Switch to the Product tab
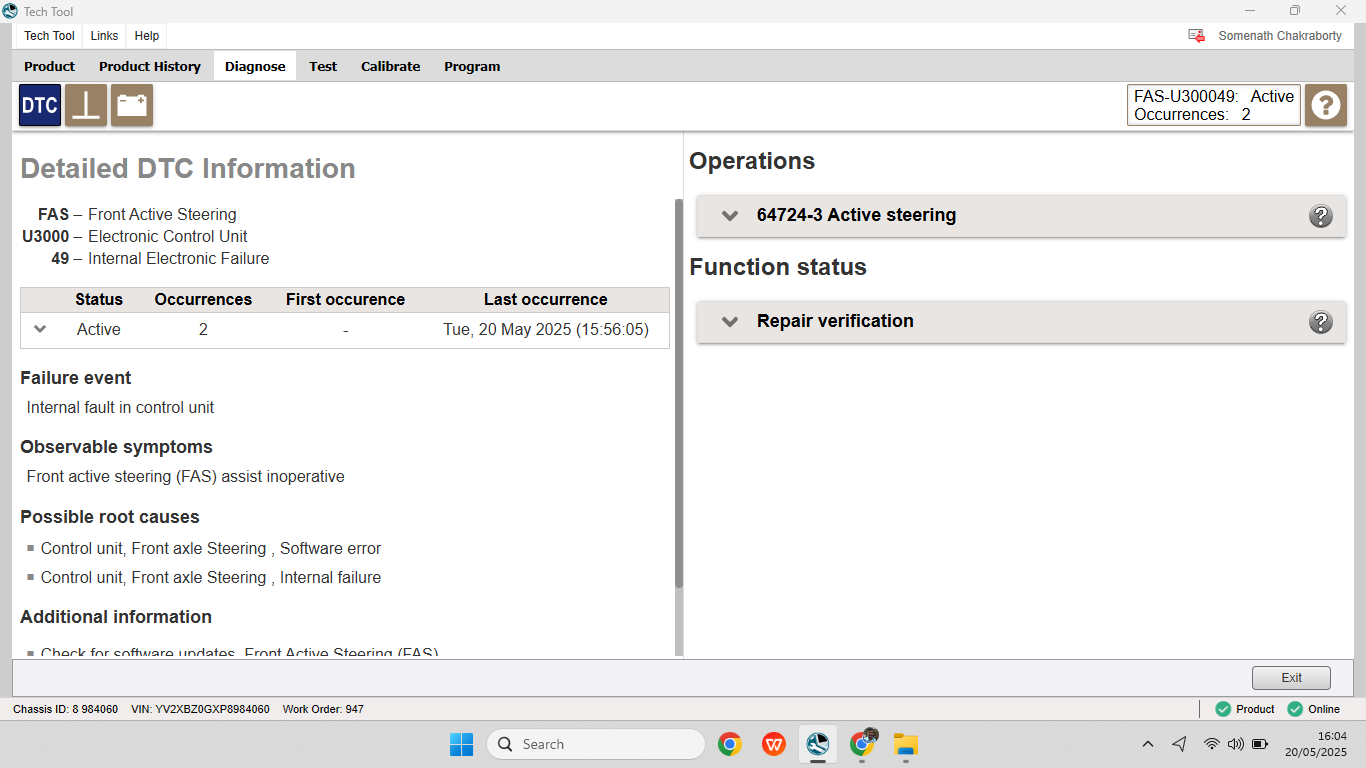1366x768 pixels. (x=50, y=67)
